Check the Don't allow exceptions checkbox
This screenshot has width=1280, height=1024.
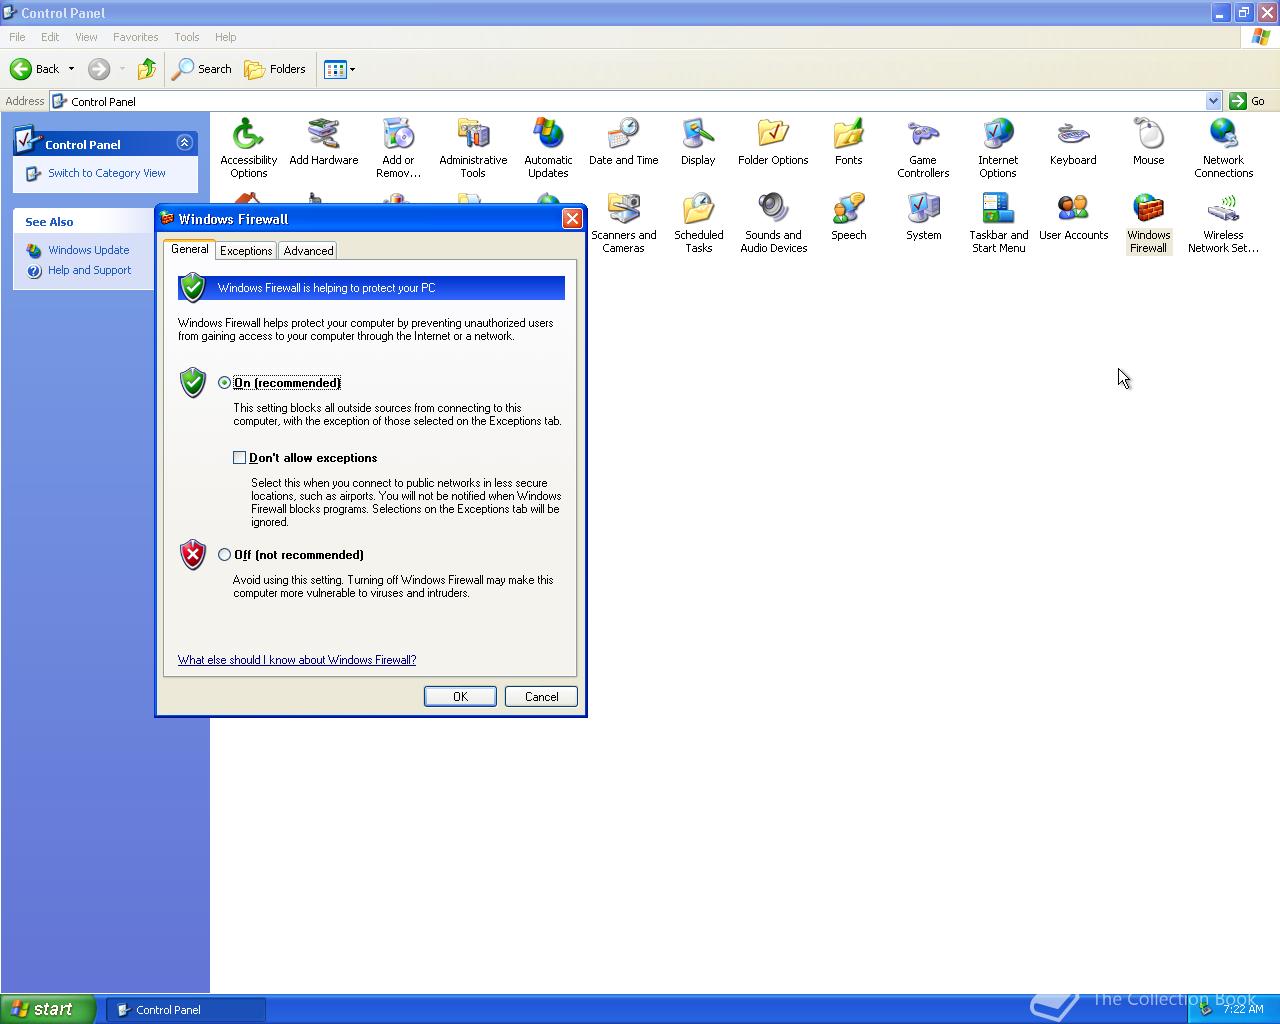point(239,458)
